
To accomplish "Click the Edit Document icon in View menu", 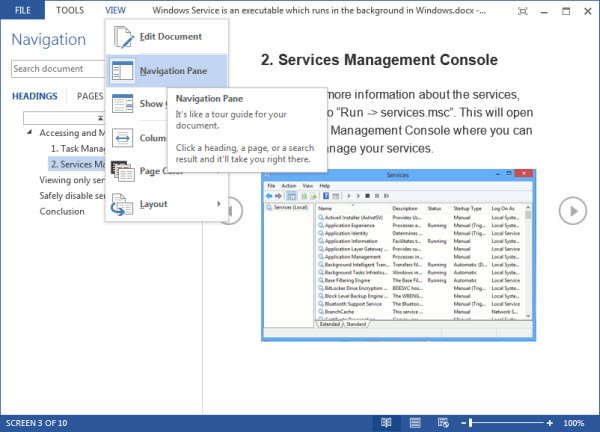I will (x=123, y=37).
